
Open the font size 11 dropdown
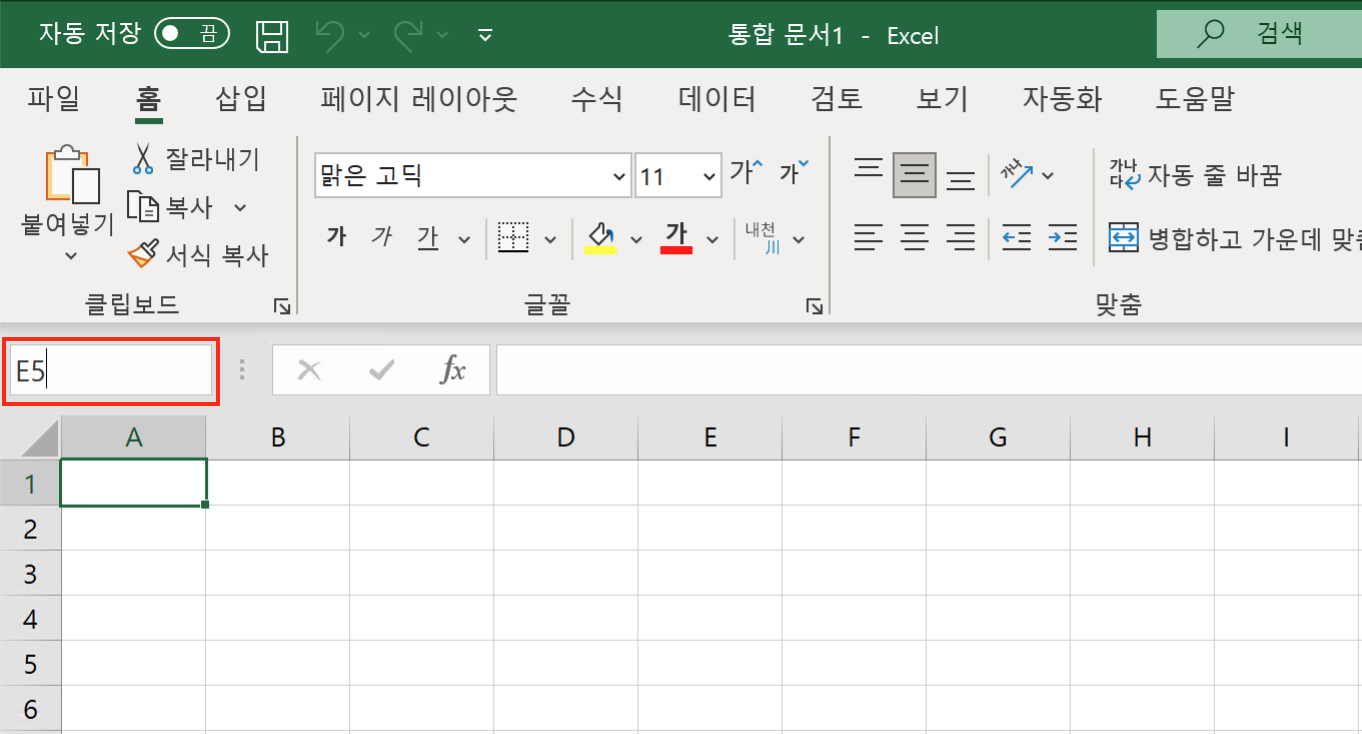(709, 177)
